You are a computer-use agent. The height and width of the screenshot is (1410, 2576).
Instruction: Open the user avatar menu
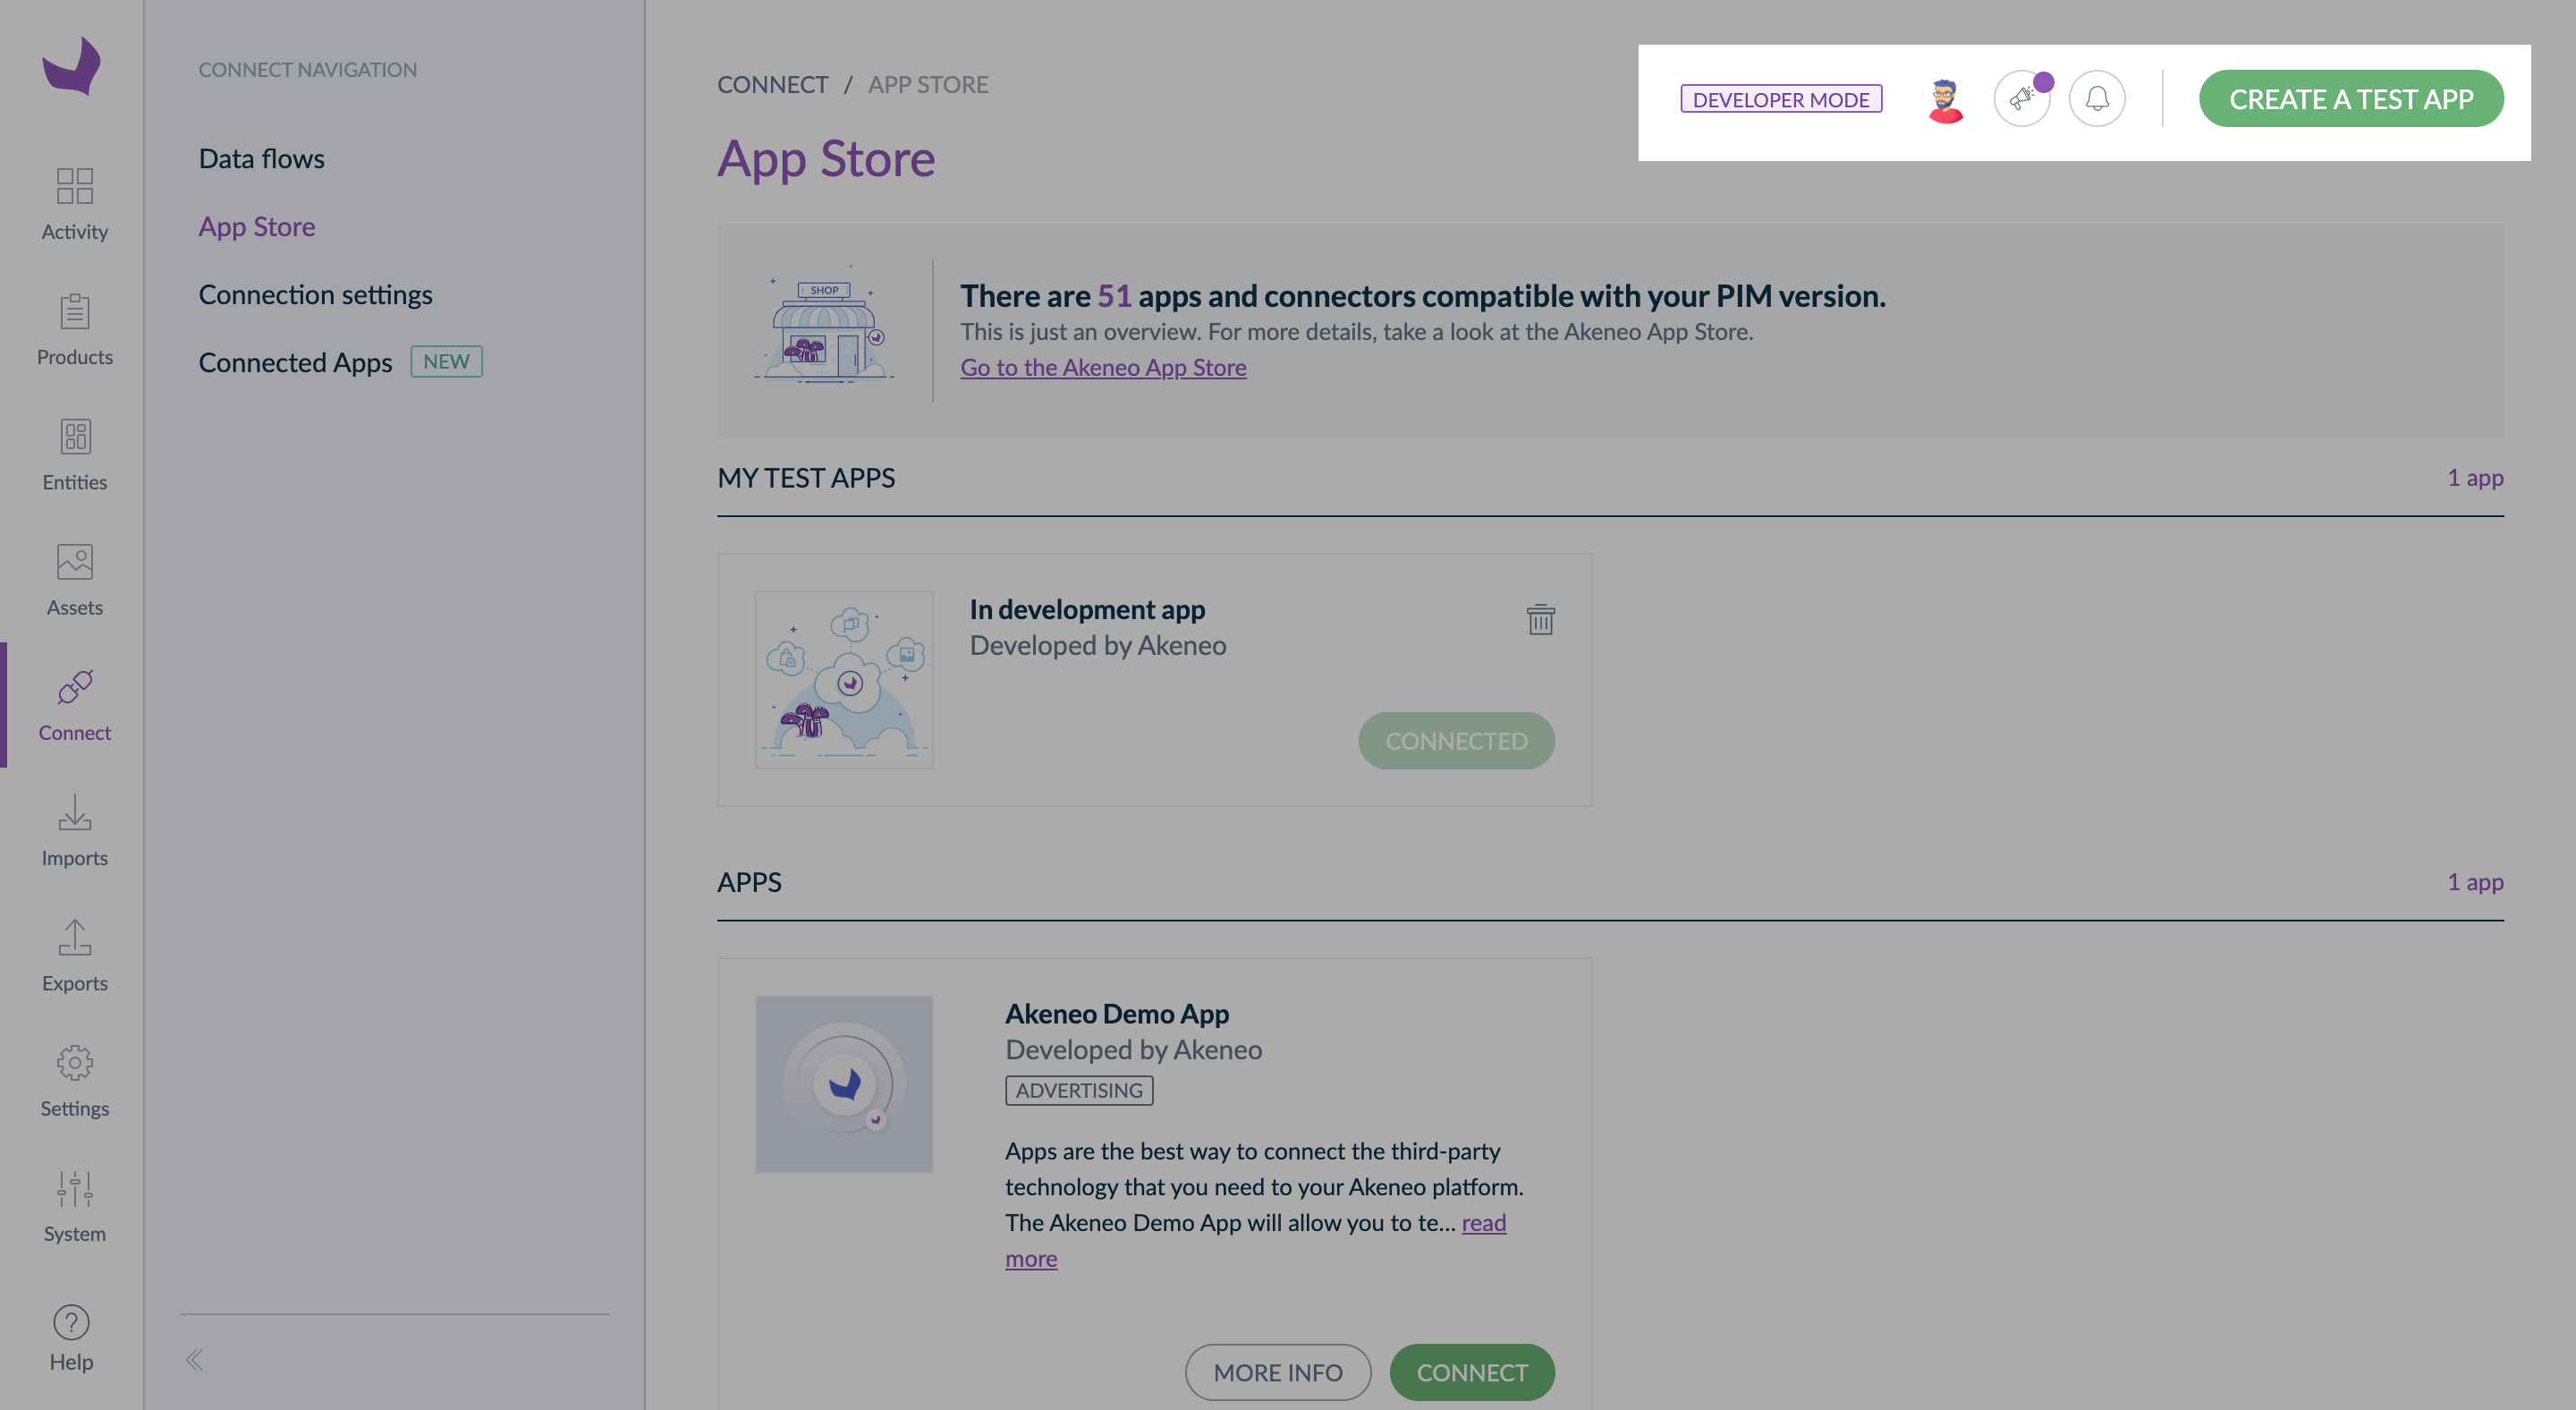click(x=1945, y=99)
